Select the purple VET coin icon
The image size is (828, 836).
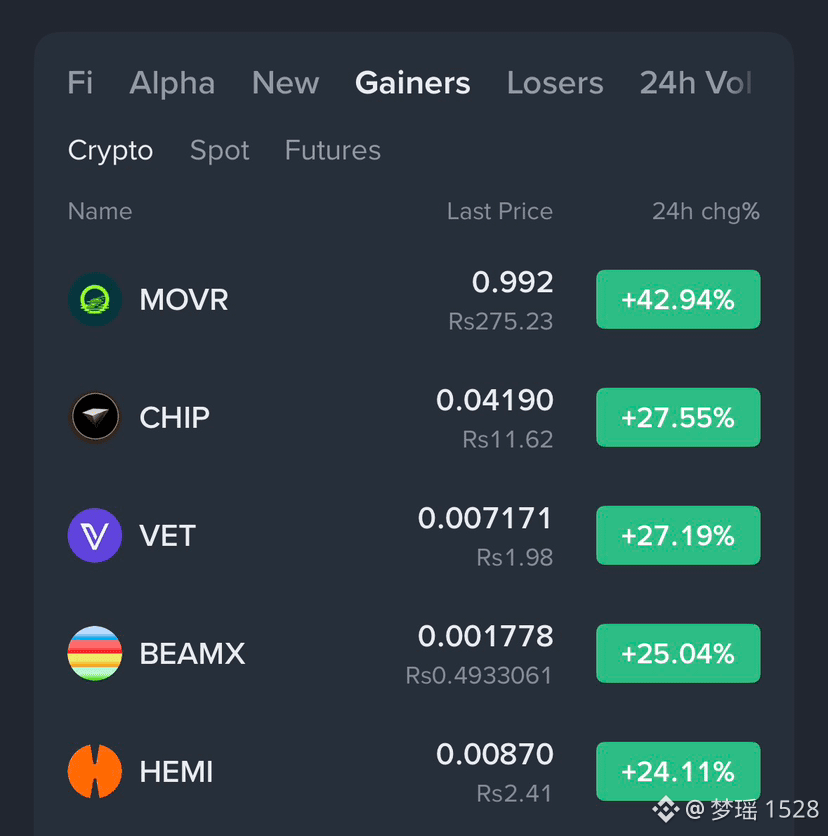(95, 535)
